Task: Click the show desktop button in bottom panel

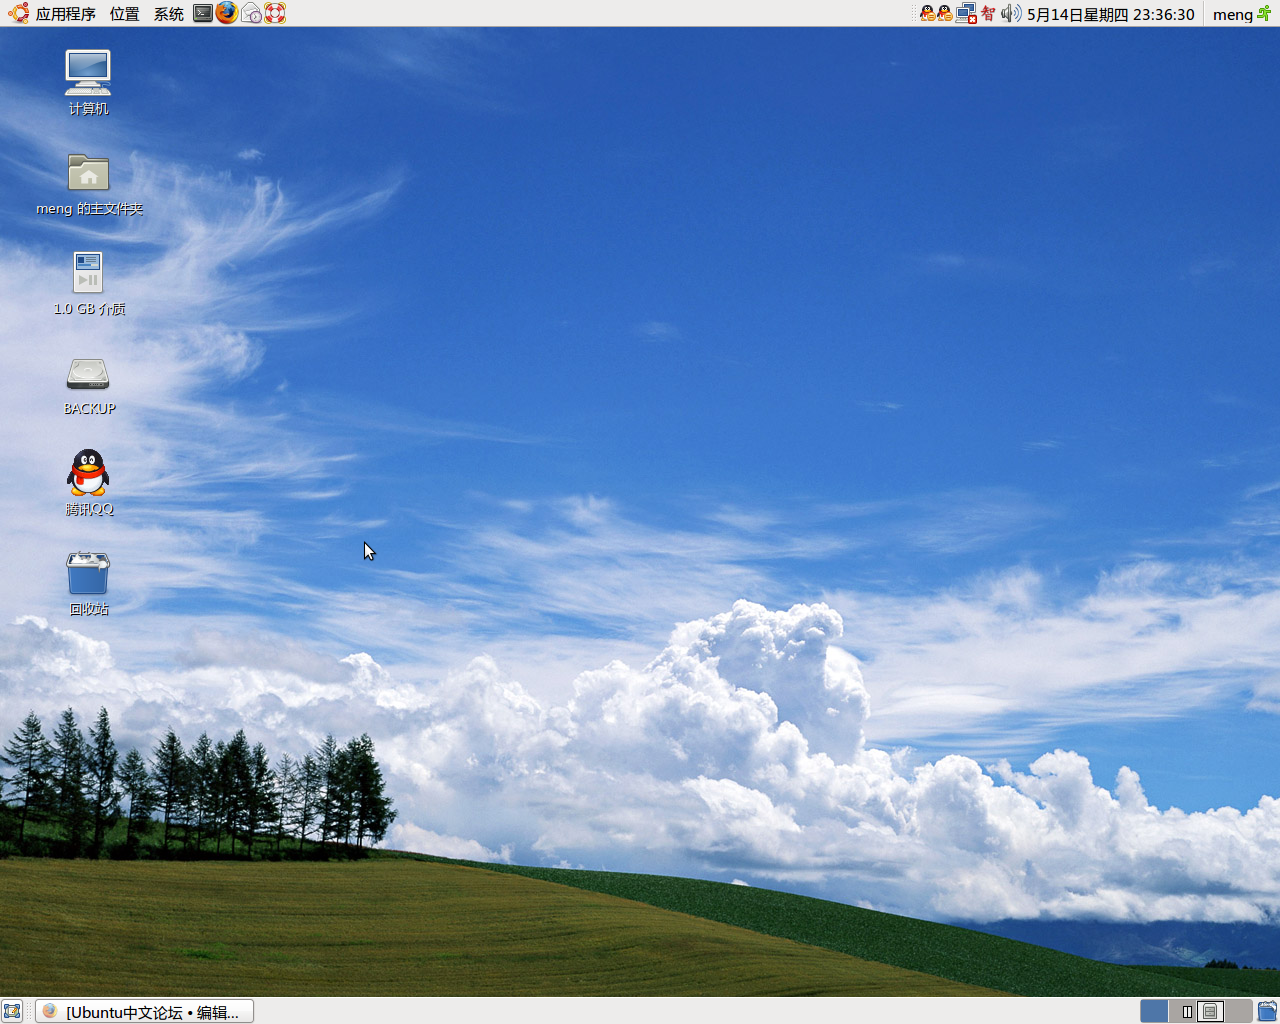Action: click(x=12, y=1011)
